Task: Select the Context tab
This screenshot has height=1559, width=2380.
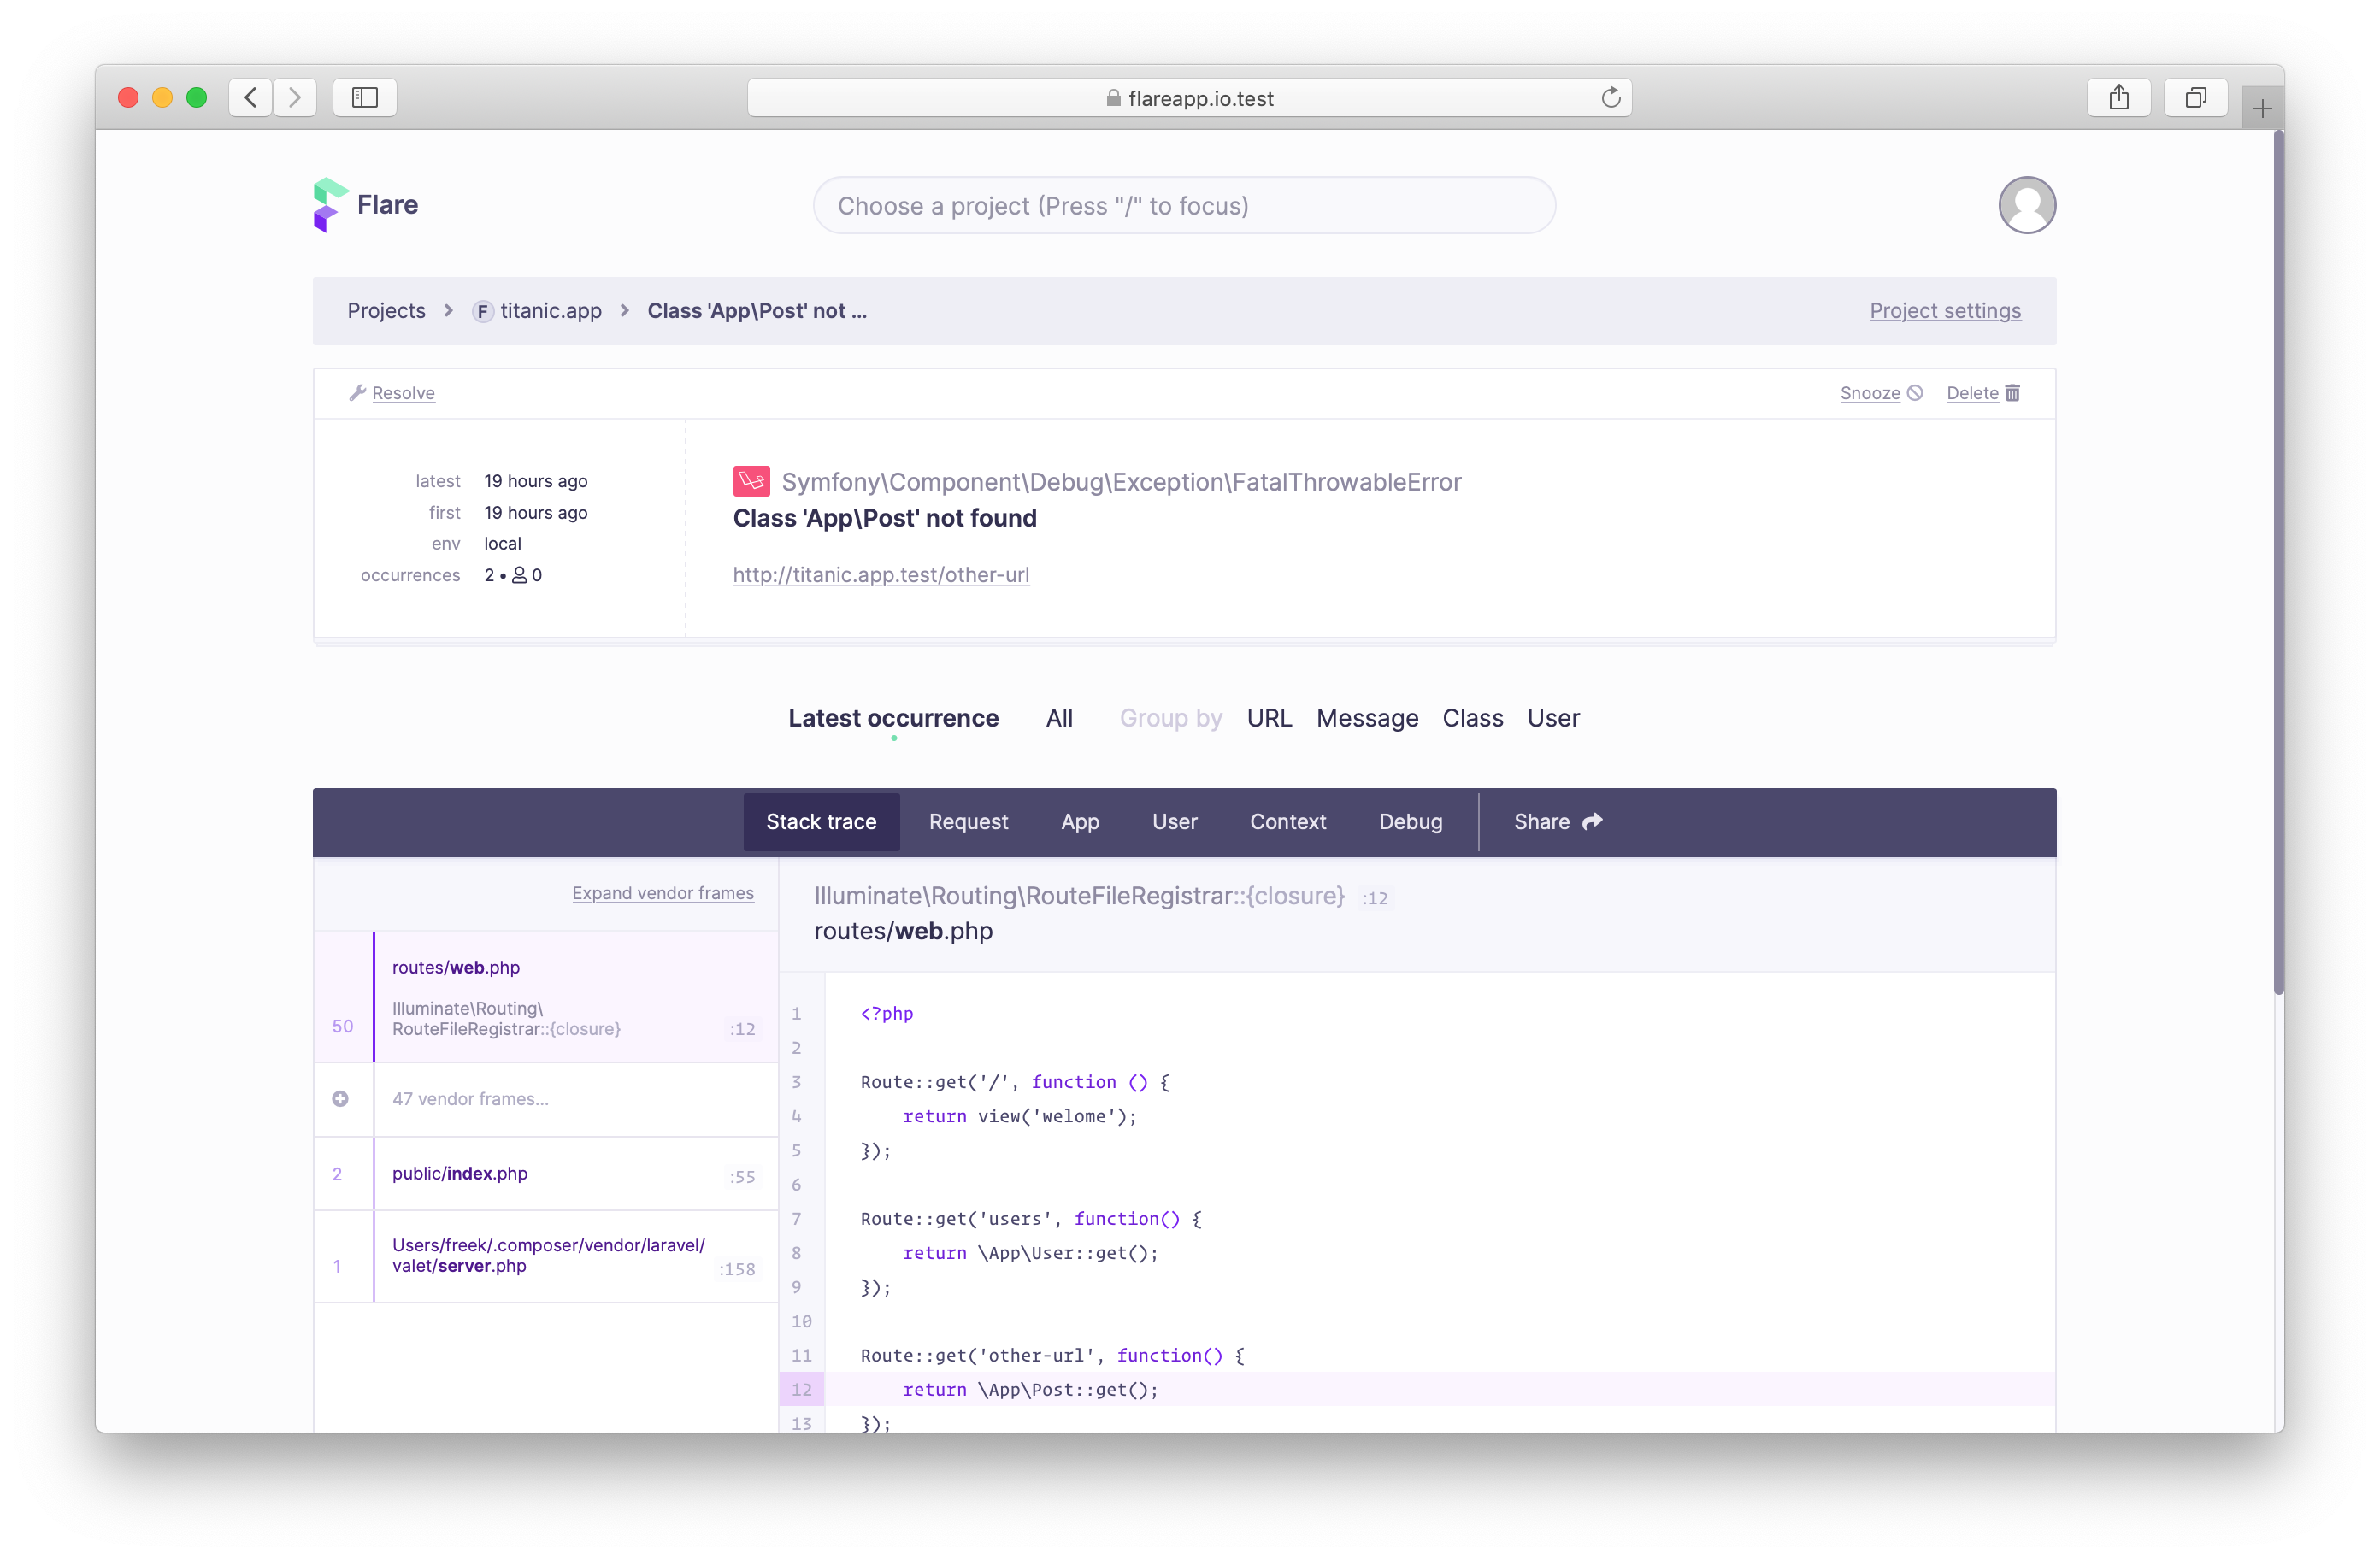Action: (1287, 821)
